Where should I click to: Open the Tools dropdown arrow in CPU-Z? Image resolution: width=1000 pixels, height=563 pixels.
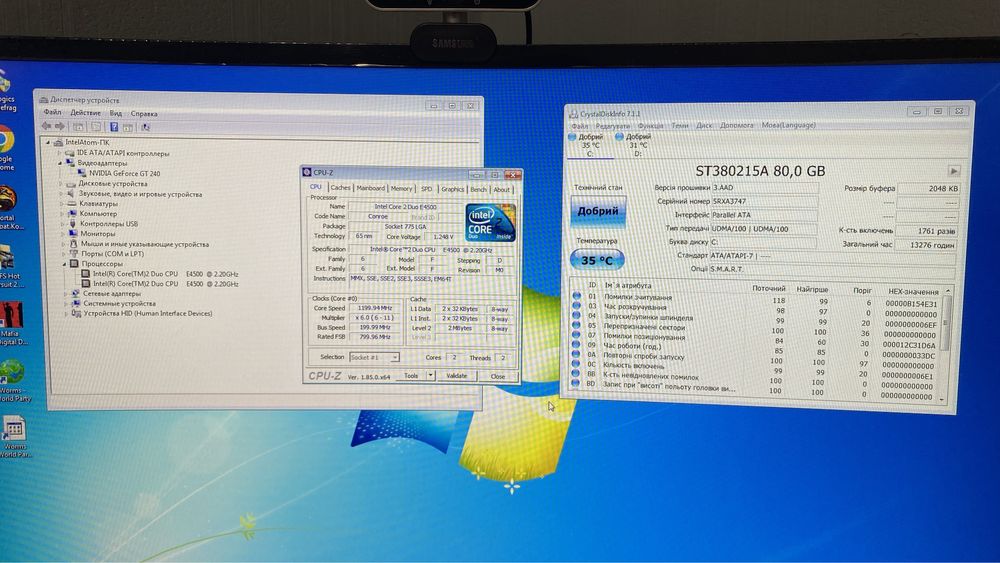click(x=430, y=376)
